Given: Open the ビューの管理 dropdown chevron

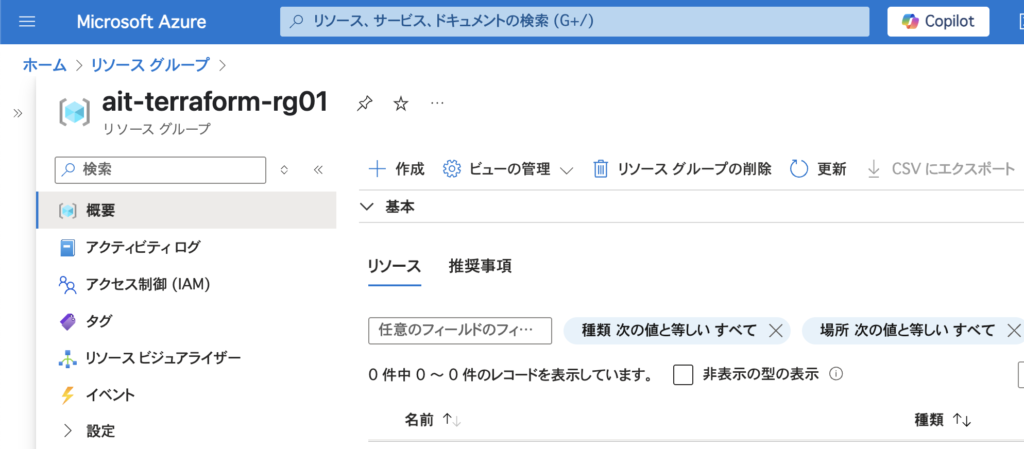Looking at the screenshot, I should click(x=566, y=171).
